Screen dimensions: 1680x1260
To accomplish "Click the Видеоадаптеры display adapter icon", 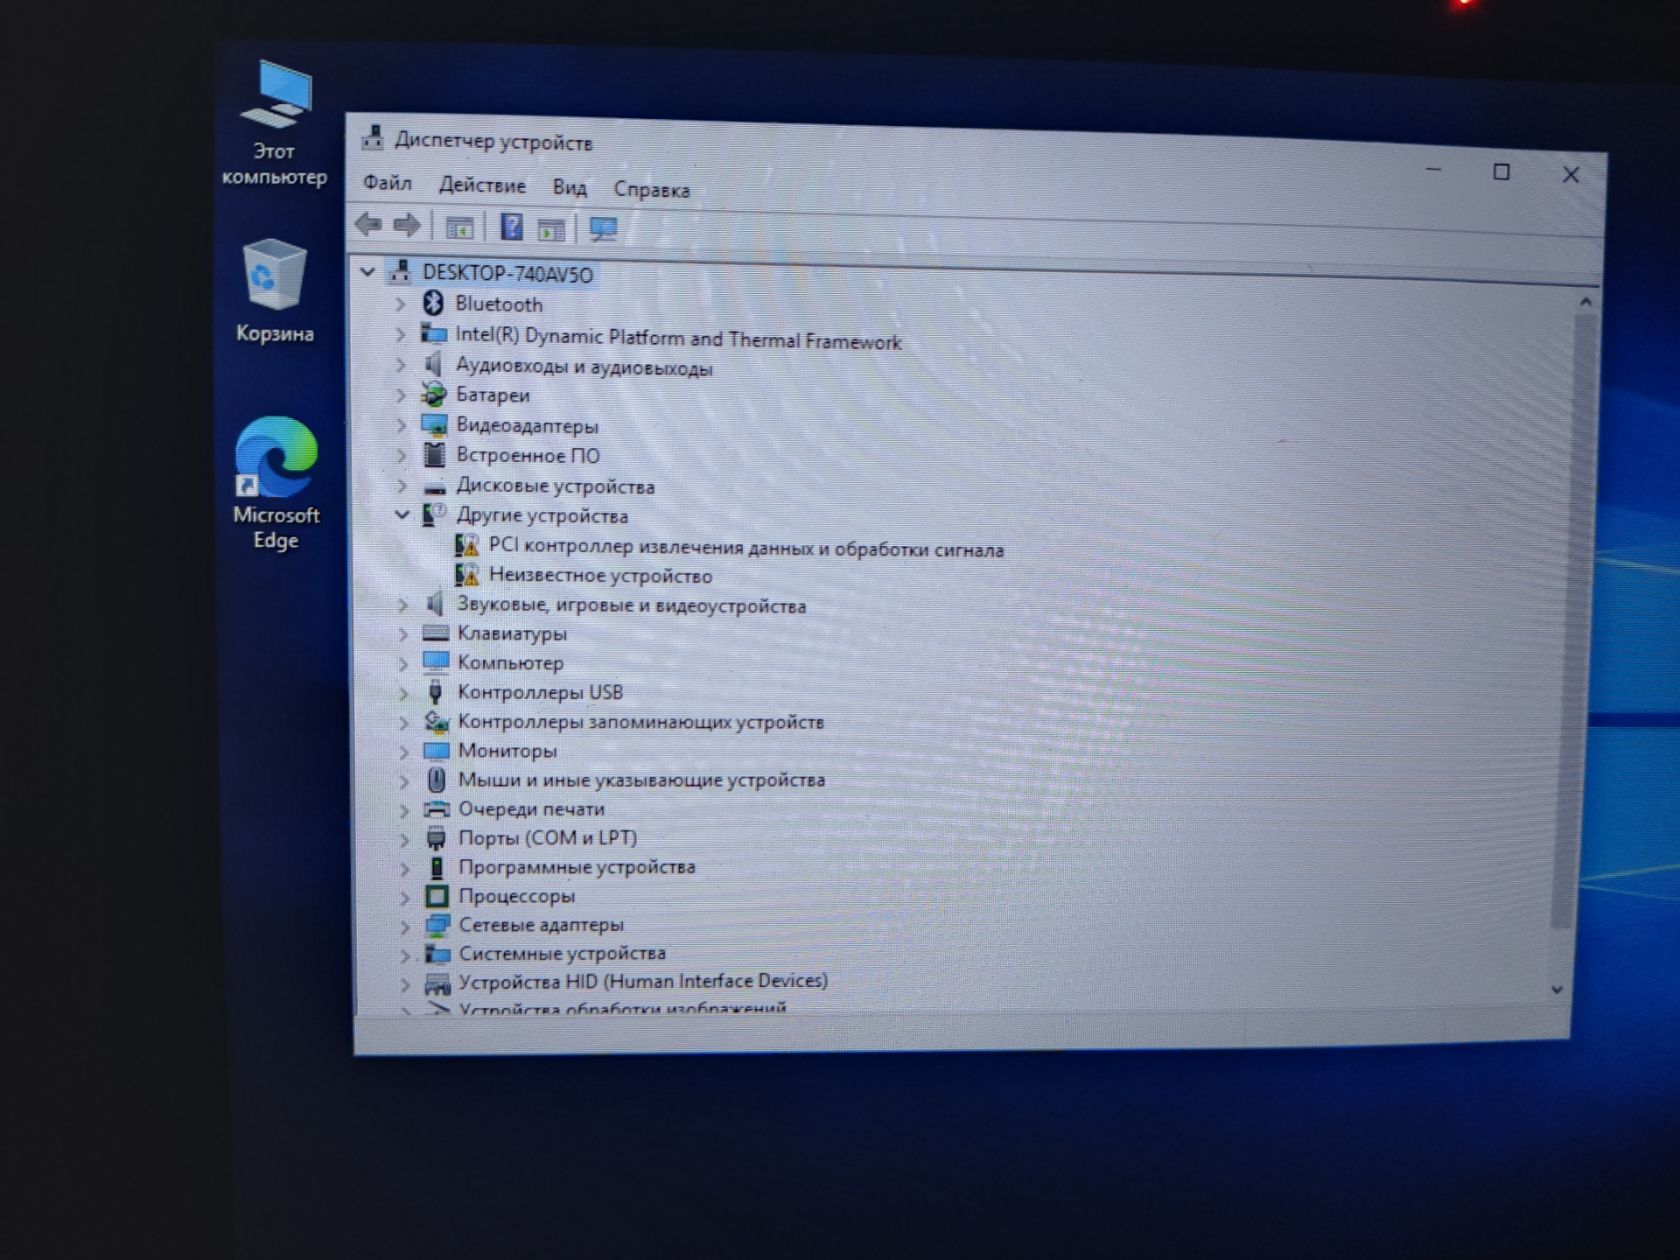I will tap(434, 425).
